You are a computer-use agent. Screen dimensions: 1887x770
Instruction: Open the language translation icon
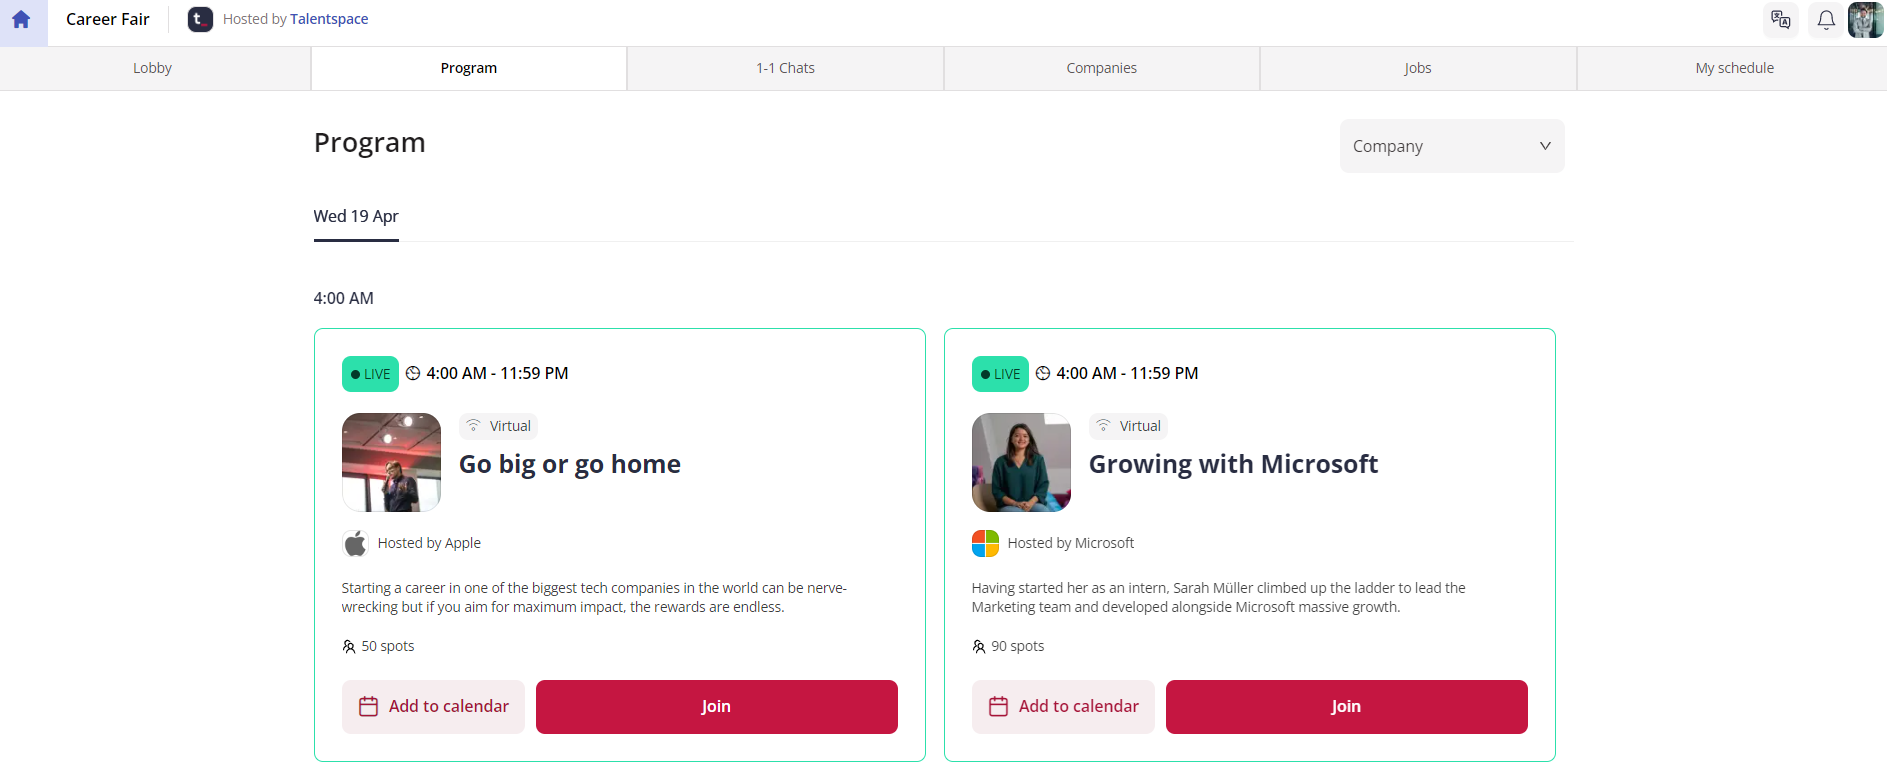tap(1780, 20)
